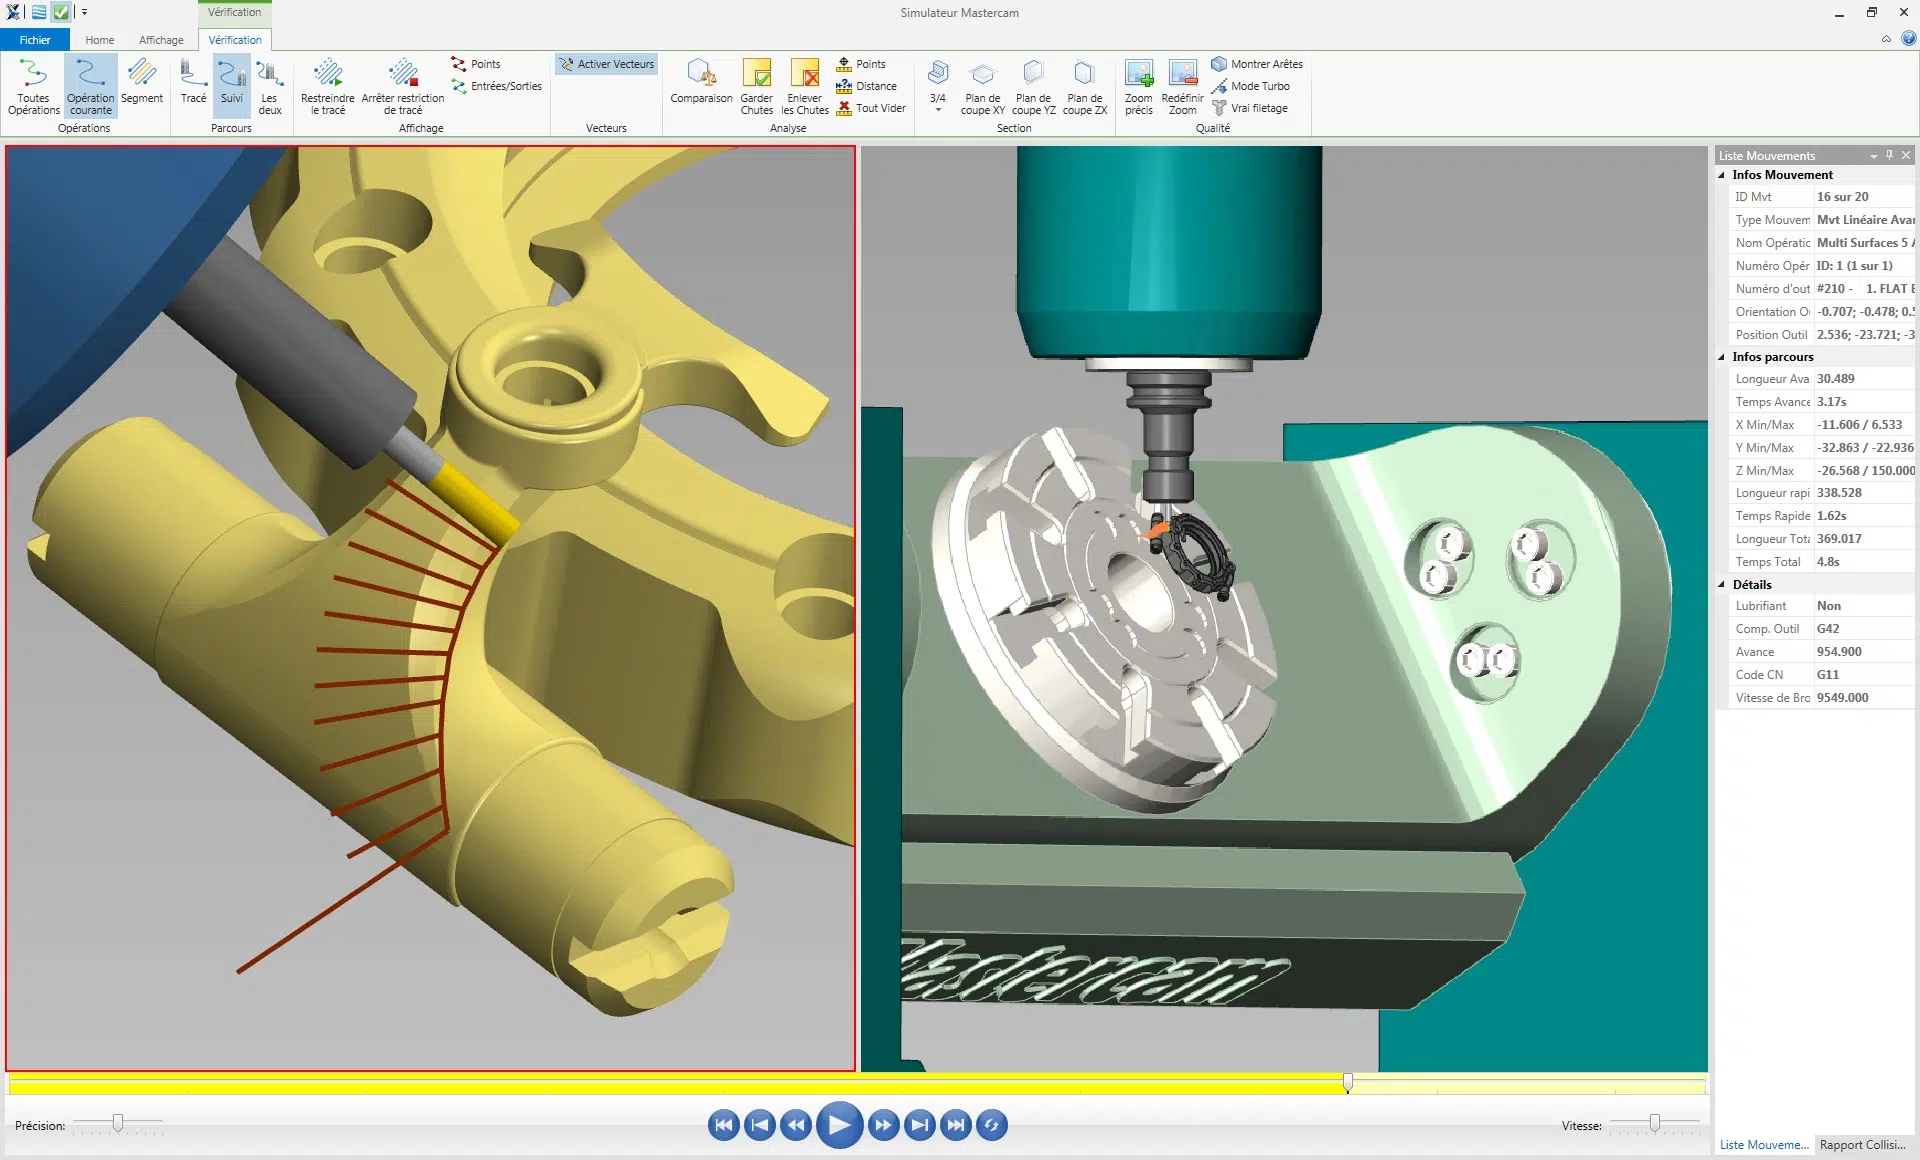Collapse the Détails section

[x=1722, y=585]
